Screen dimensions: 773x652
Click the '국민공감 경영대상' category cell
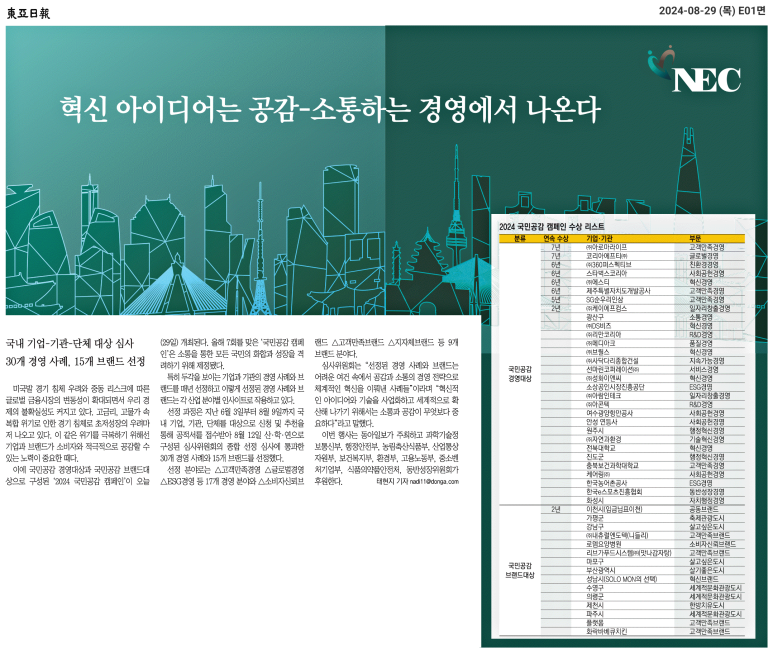coord(520,374)
